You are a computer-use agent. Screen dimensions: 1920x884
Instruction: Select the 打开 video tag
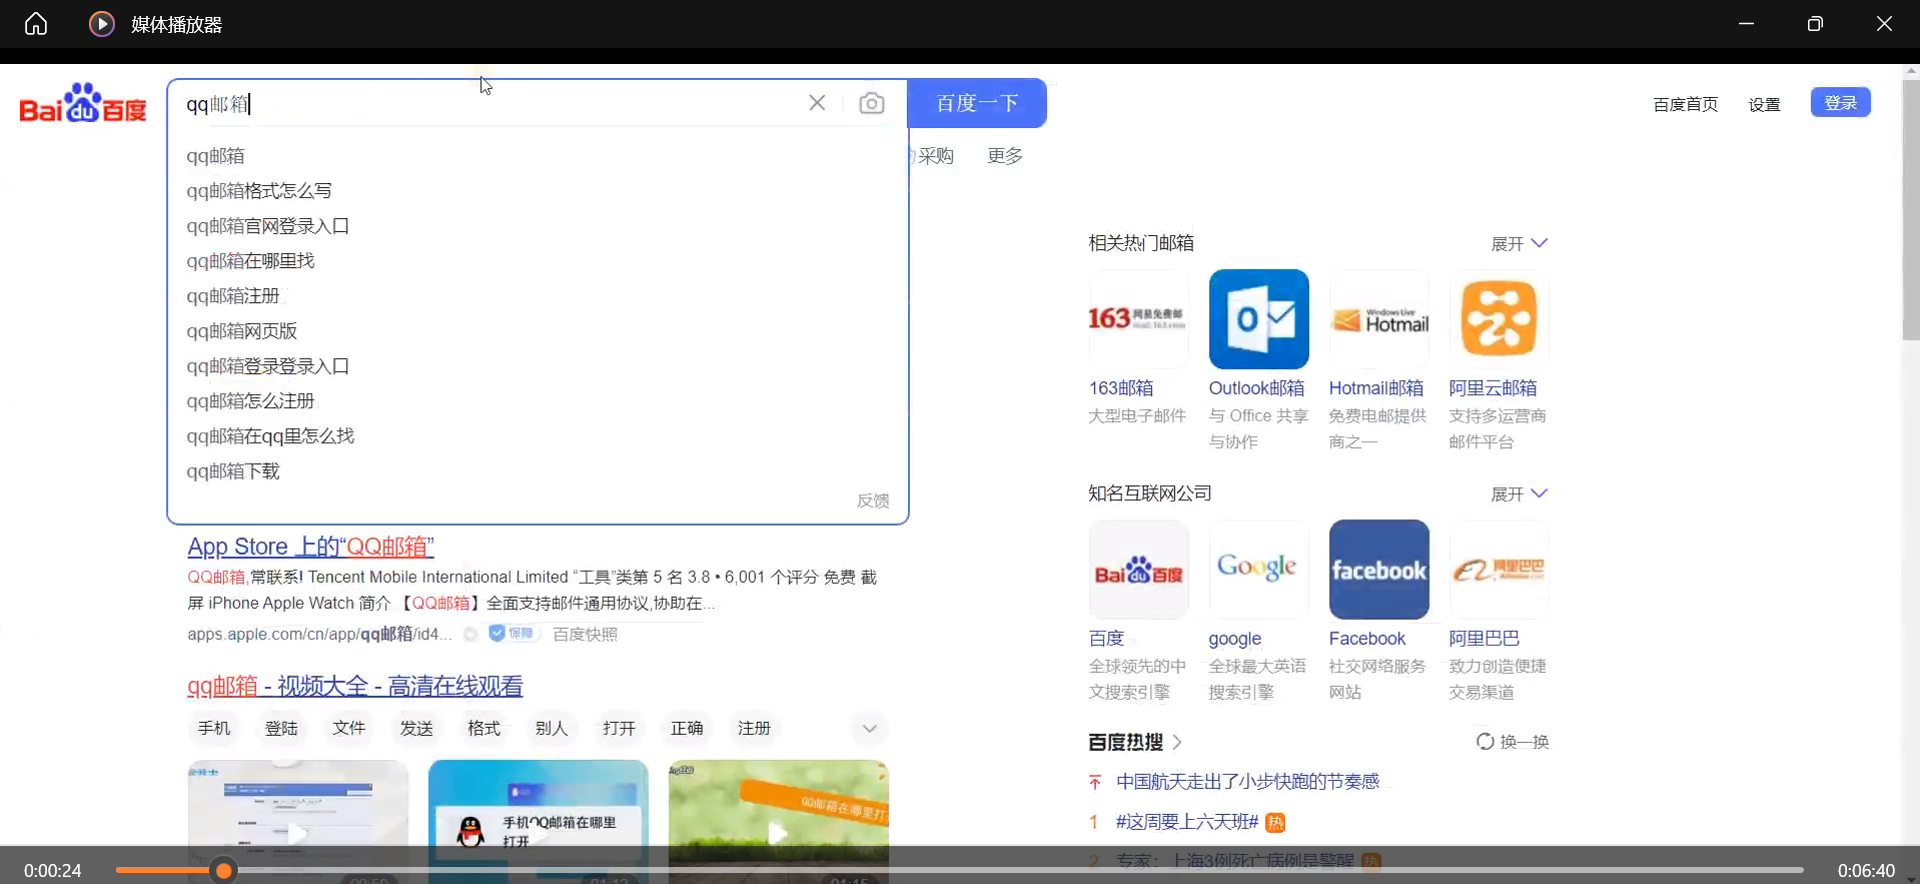tap(619, 728)
